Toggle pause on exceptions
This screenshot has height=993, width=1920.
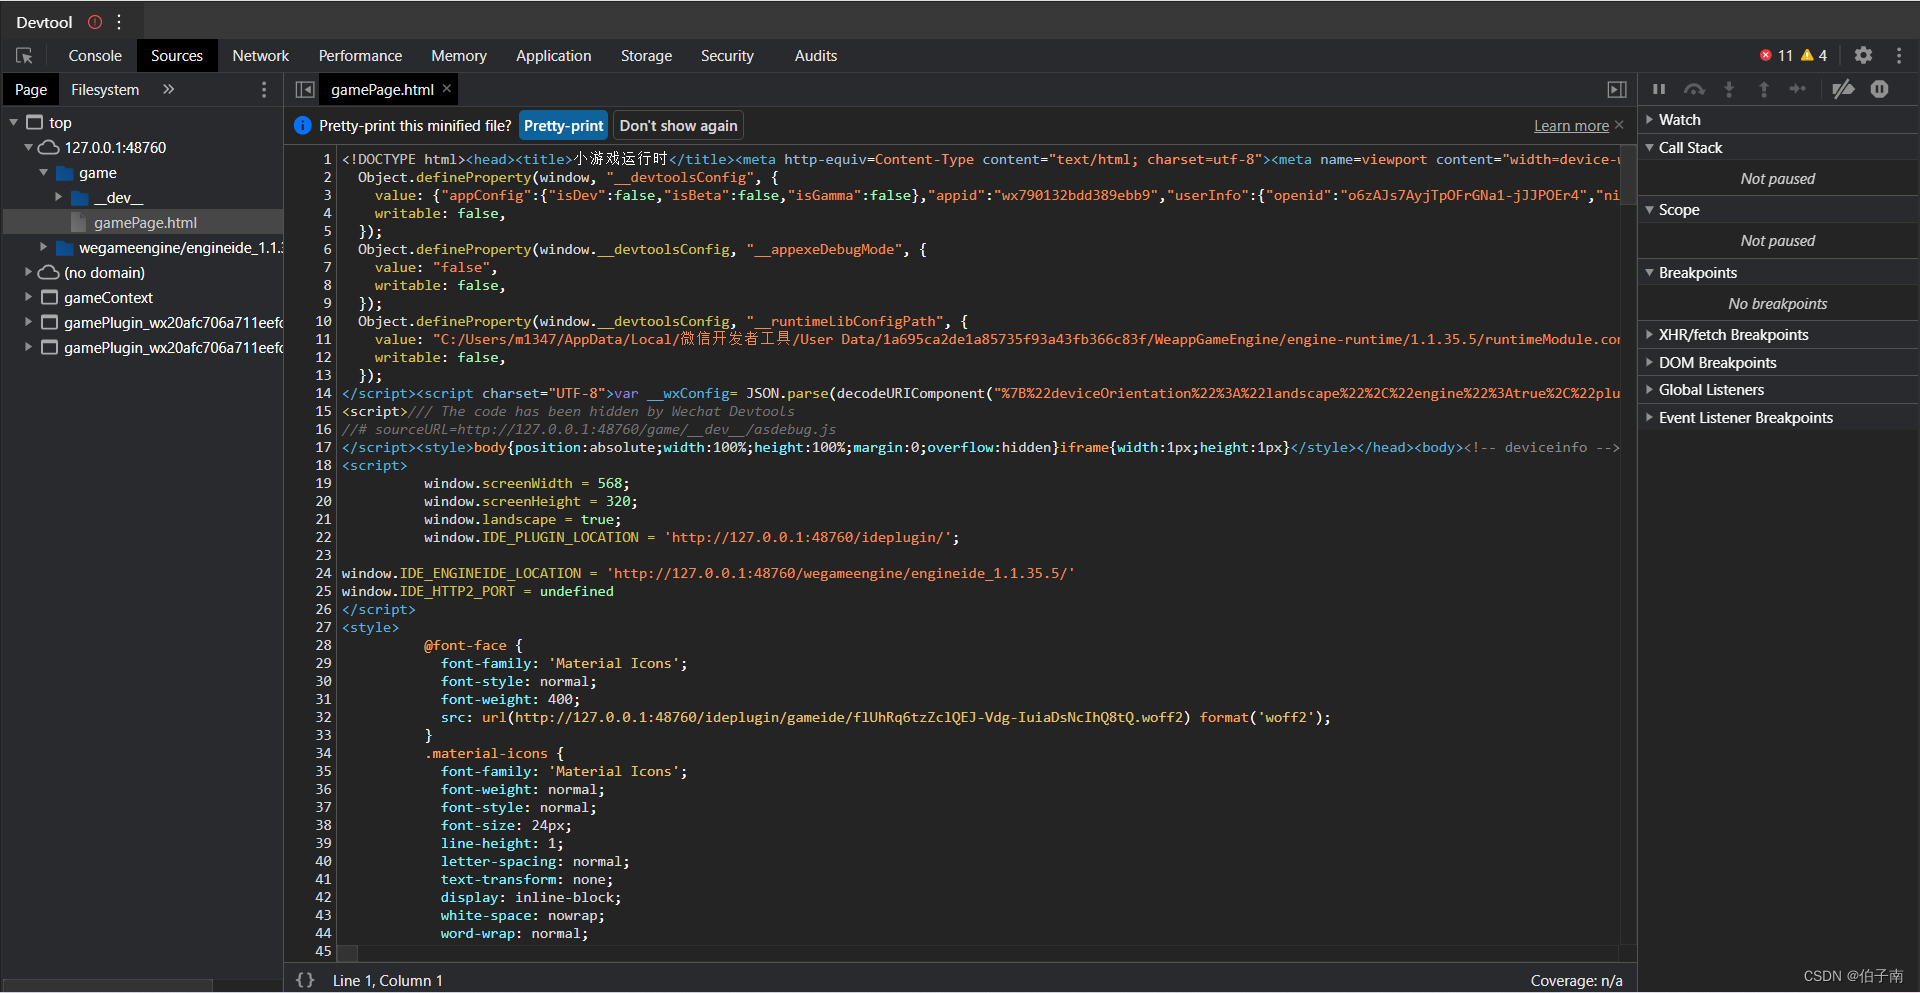click(x=1880, y=89)
